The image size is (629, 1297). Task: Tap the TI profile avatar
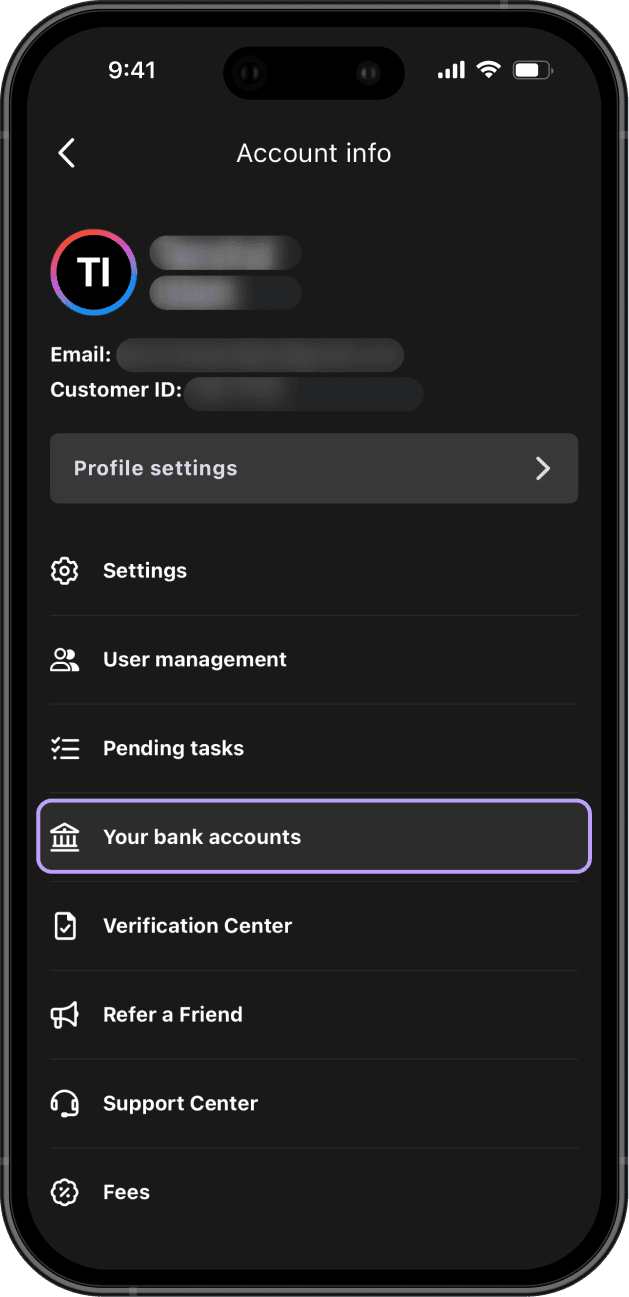[94, 272]
